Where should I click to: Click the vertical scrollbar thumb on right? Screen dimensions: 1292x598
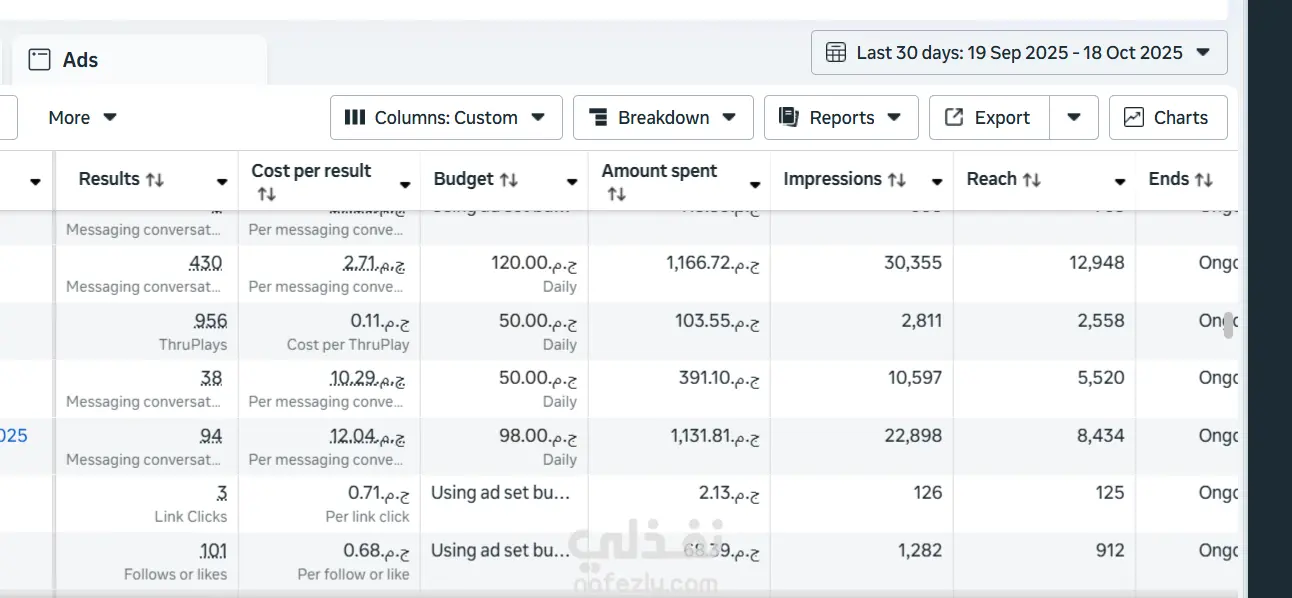point(1229,325)
